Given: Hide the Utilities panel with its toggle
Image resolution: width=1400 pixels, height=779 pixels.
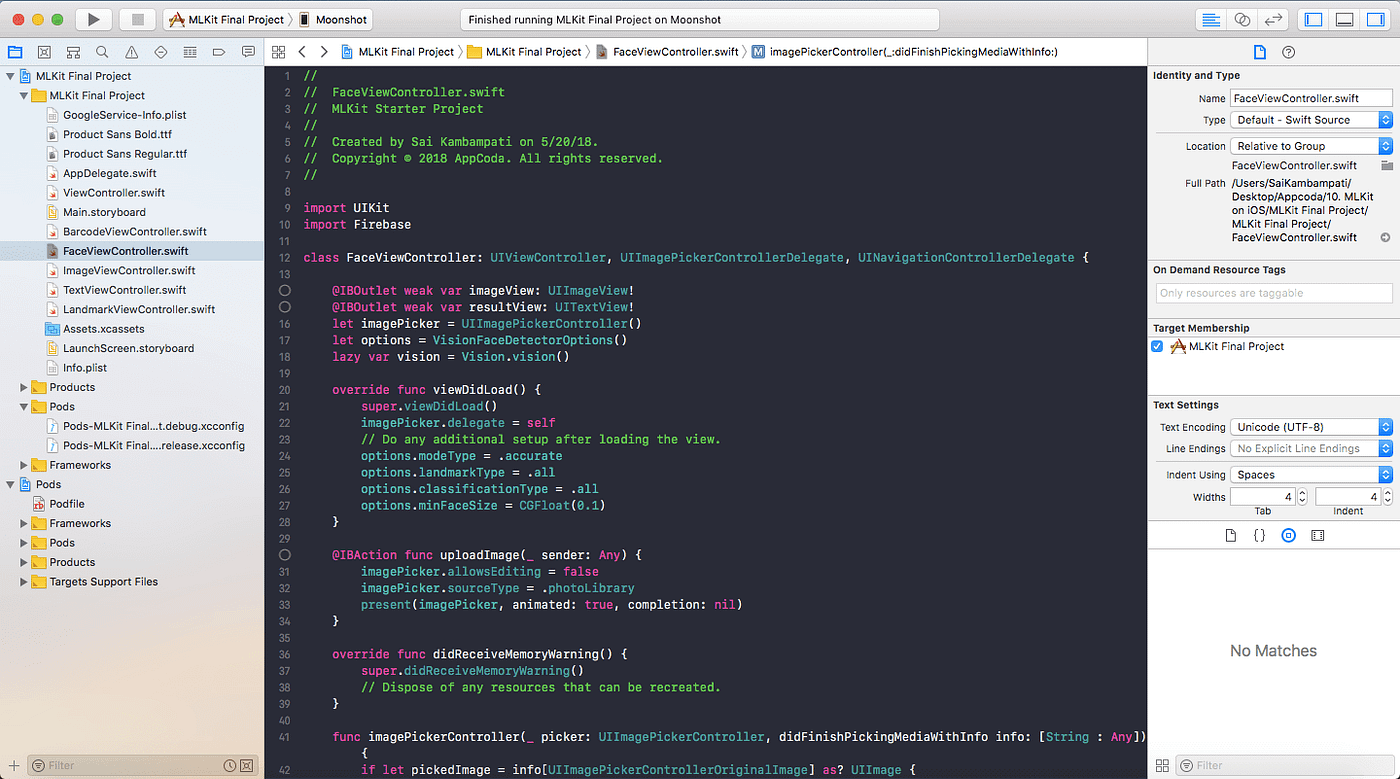Looking at the screenshot, I should [1375, 19].
